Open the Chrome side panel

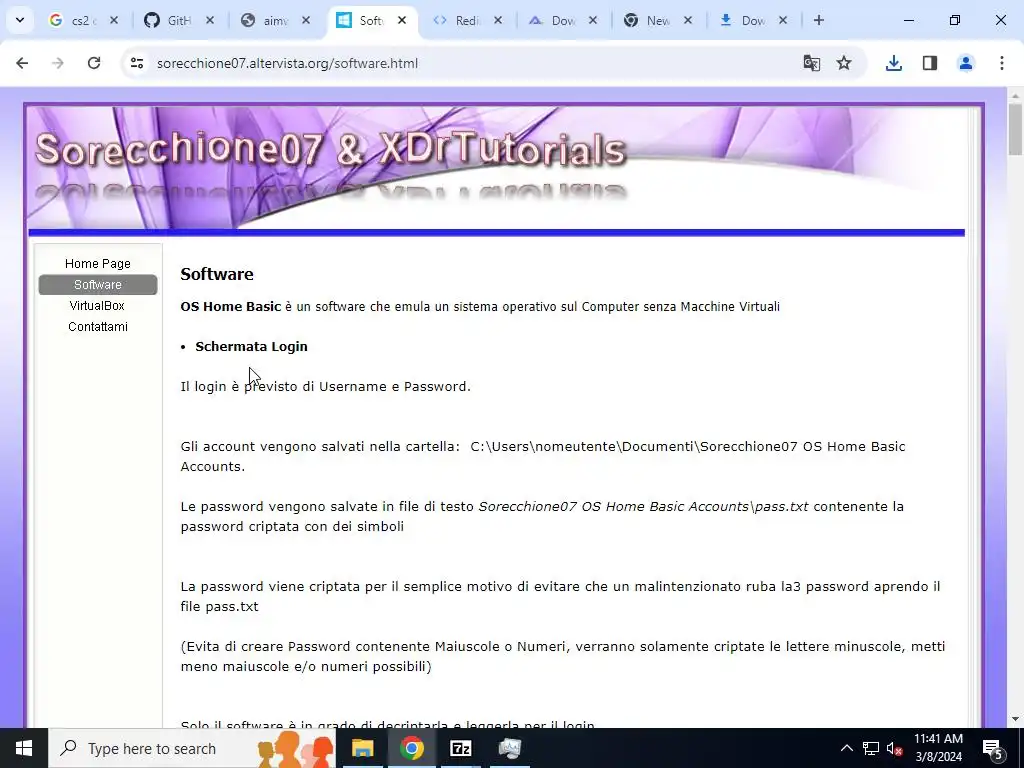(x=929, y=63)
